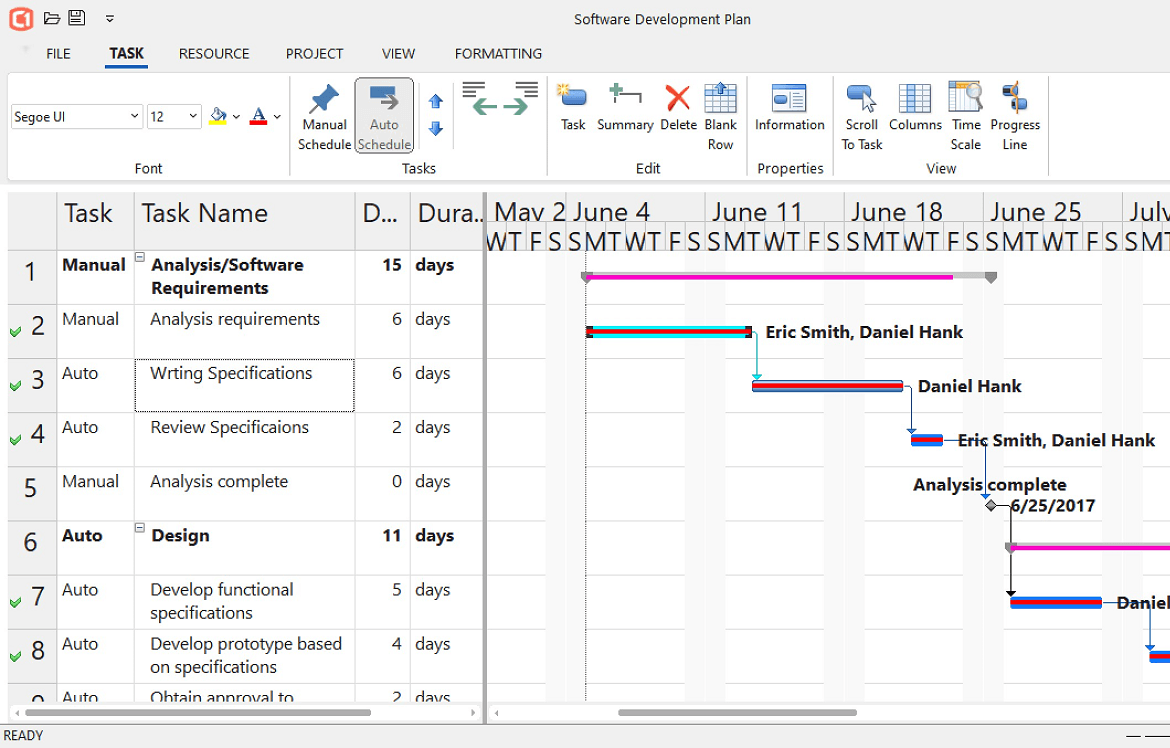Collapse the Design summary task
The image size is (1170, 748).
(140, 527)
